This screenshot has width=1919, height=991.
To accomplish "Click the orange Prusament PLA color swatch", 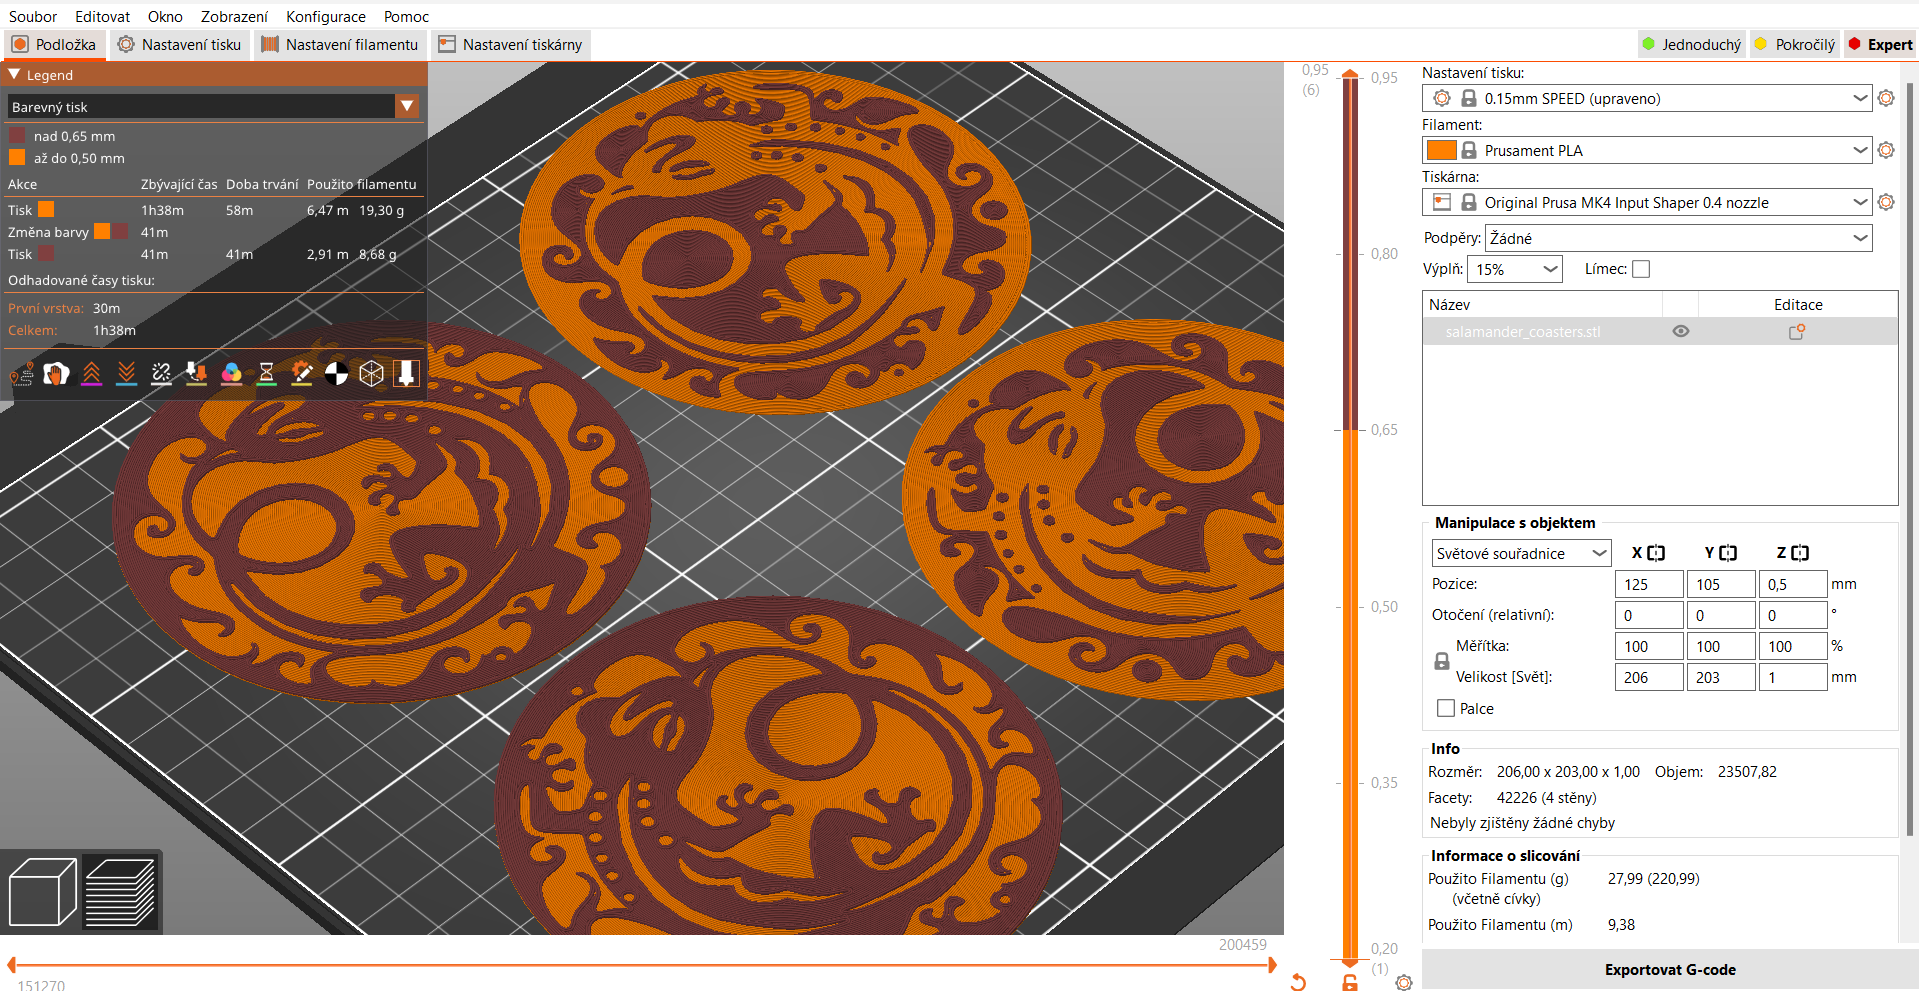I will tap(1441, 150).
